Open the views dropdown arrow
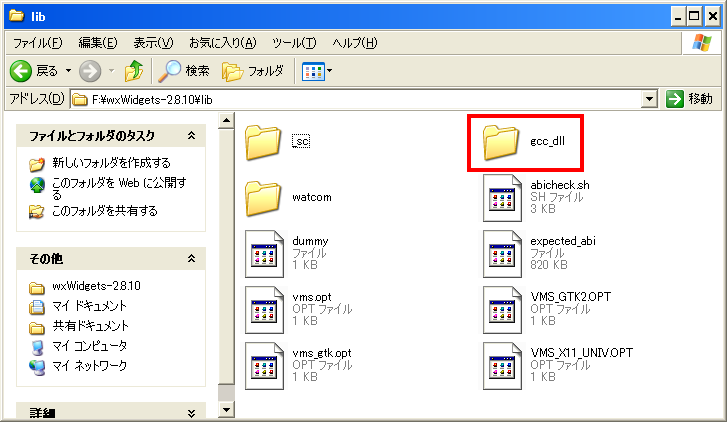 click(330, 71)
